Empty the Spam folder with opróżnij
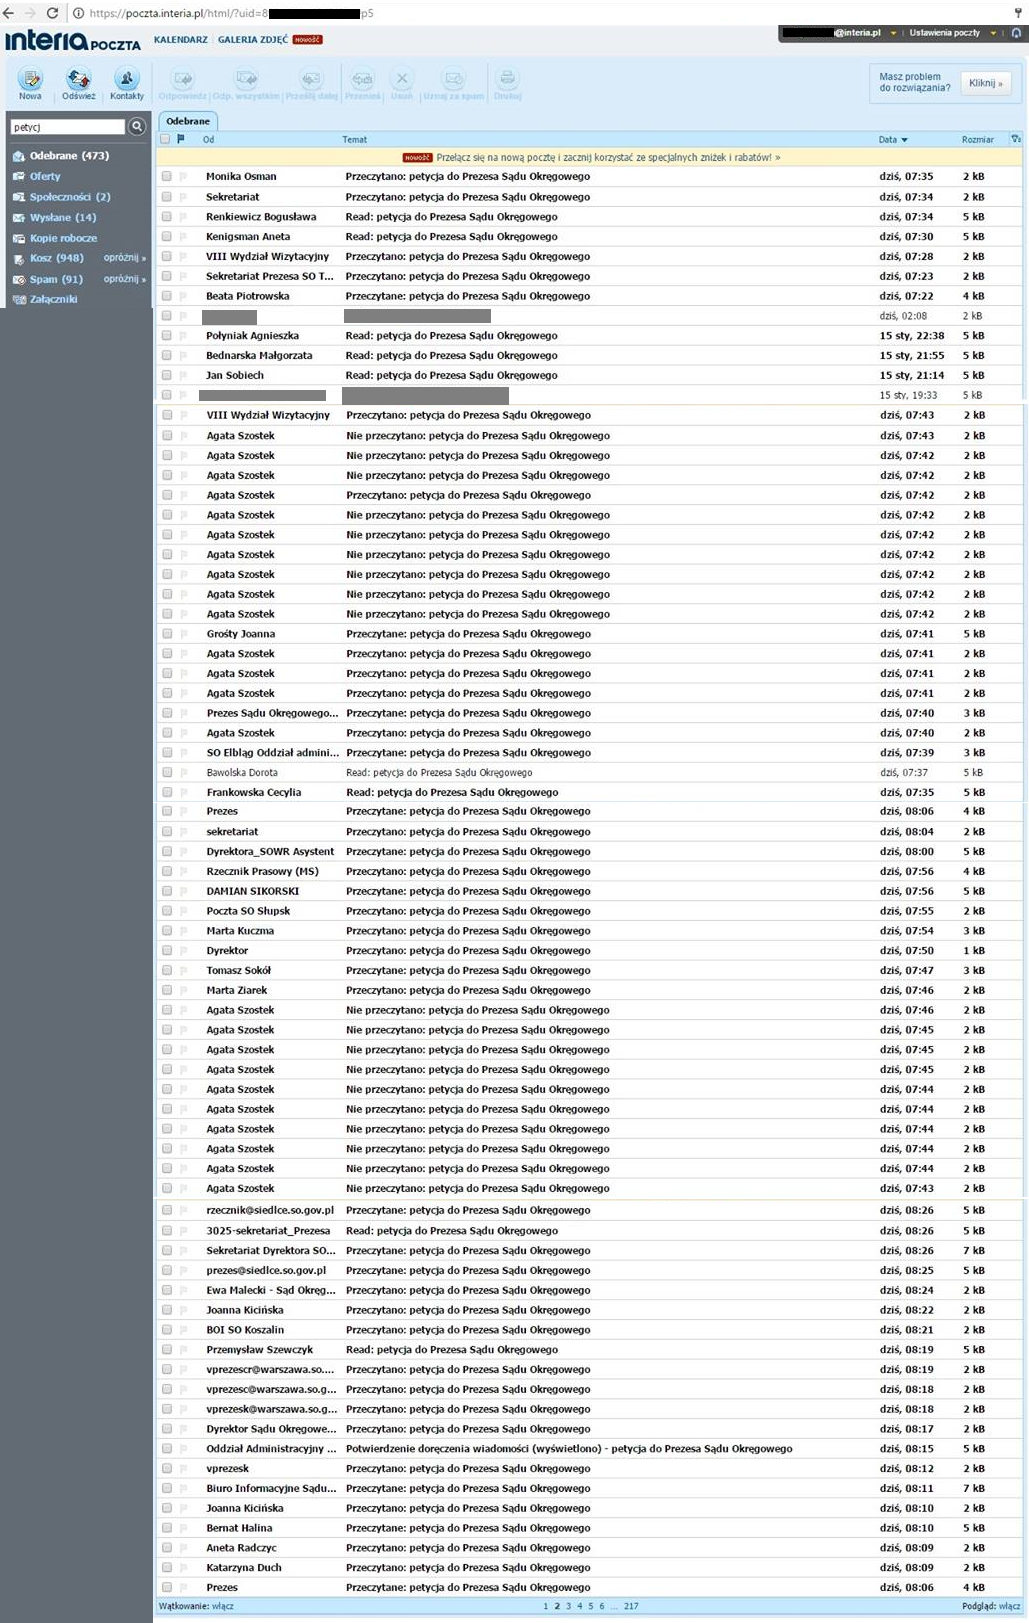This screenshot has height=1623, width=1029. point(124,279)
